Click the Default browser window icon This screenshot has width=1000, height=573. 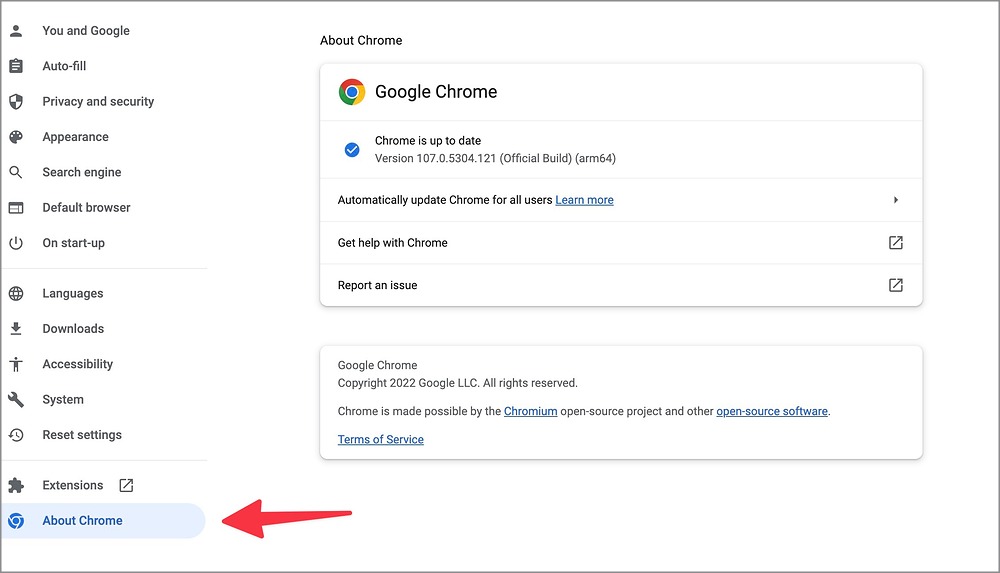click(16, 207)
